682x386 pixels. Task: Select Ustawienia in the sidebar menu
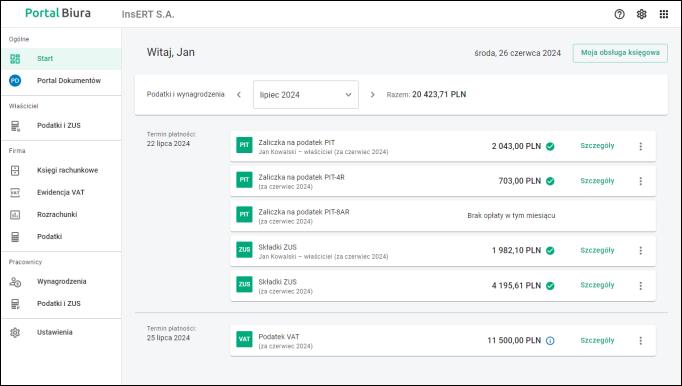pyautogui.click(x=61, y=332)
